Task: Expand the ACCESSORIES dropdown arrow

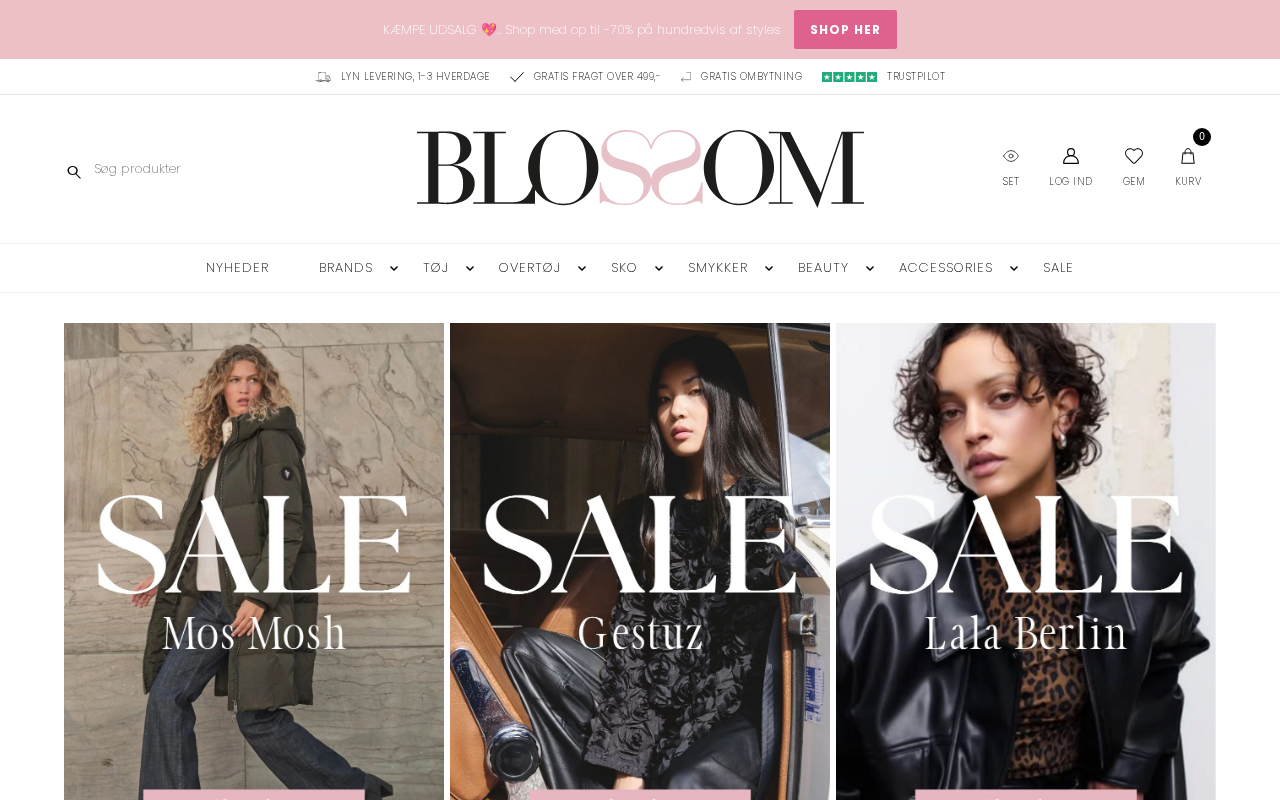Action: (x=1014, y=268)
